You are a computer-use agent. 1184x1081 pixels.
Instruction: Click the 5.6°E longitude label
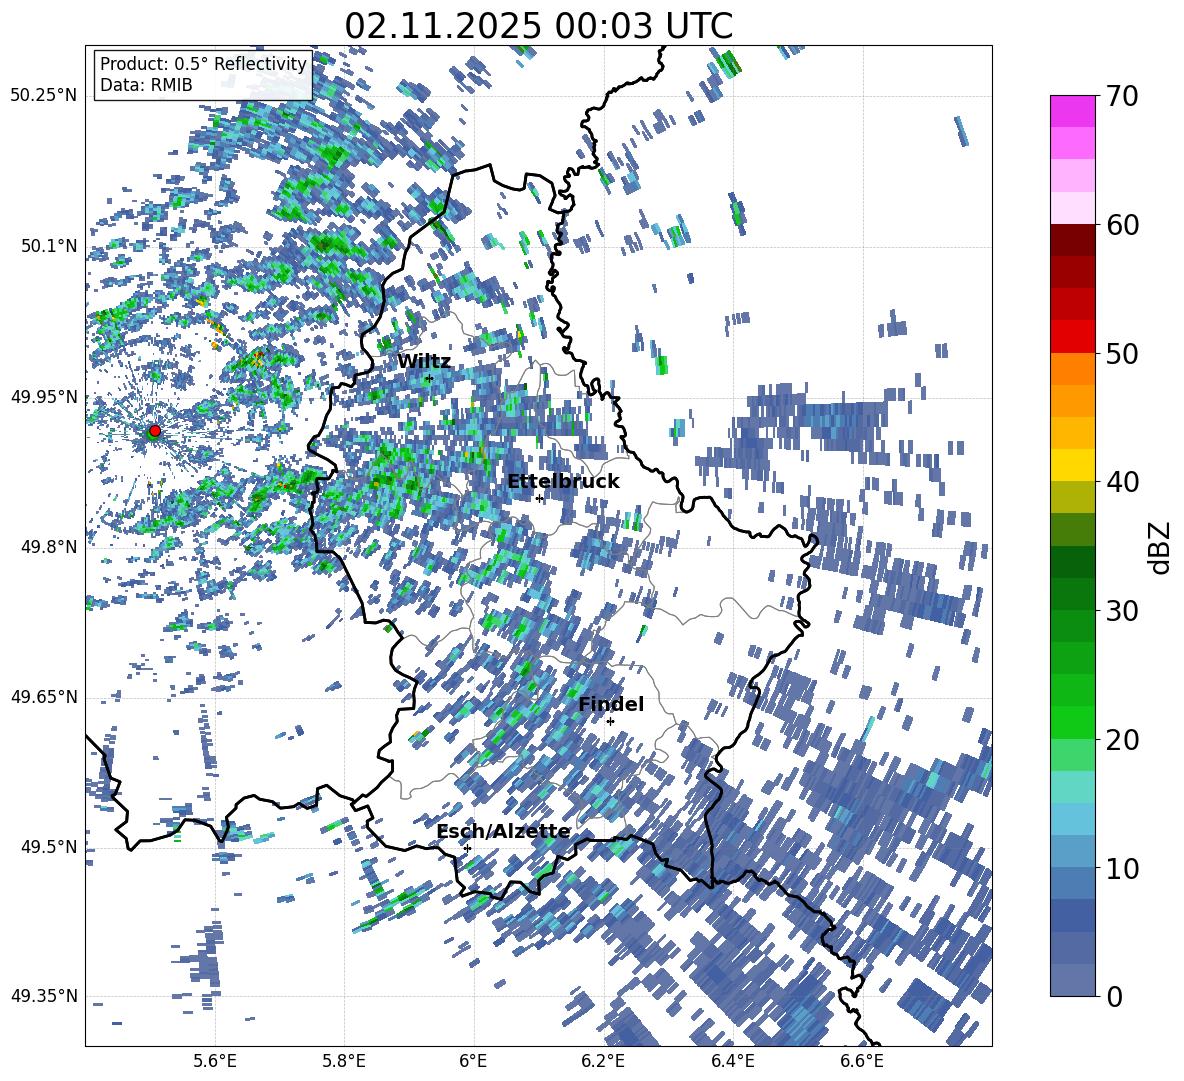(215, 1061)
